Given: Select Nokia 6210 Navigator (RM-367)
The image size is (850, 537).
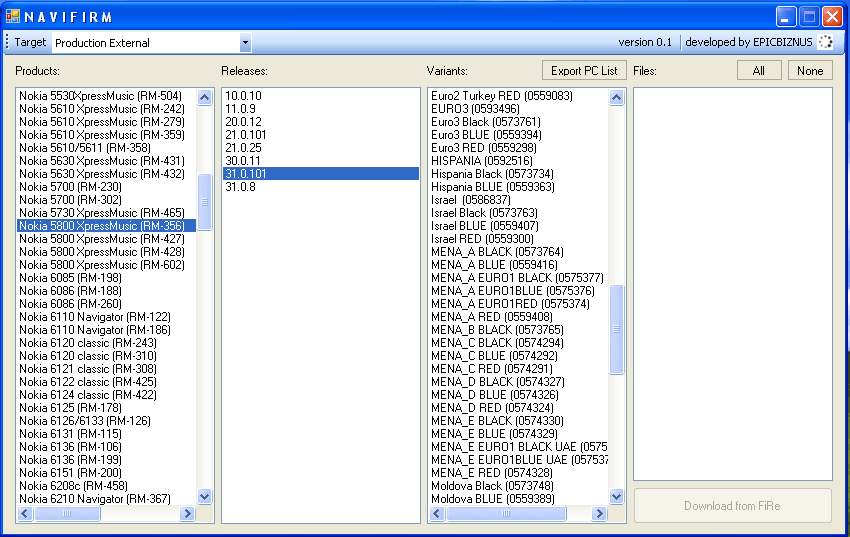Looking at the screenshot, I should 107,499.
